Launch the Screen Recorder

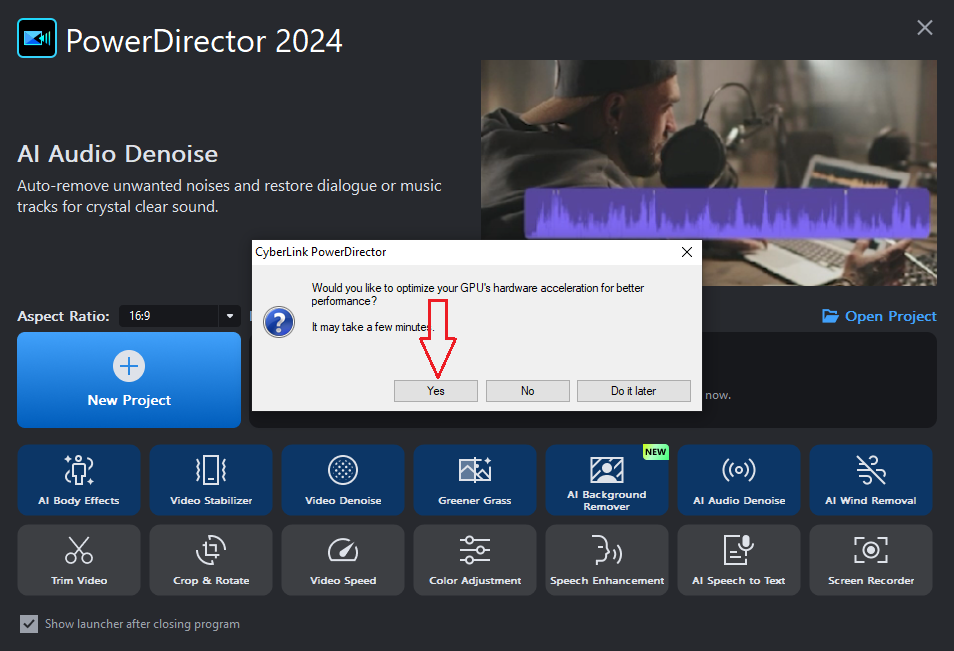pyautogui.click(x=871, y=560)
